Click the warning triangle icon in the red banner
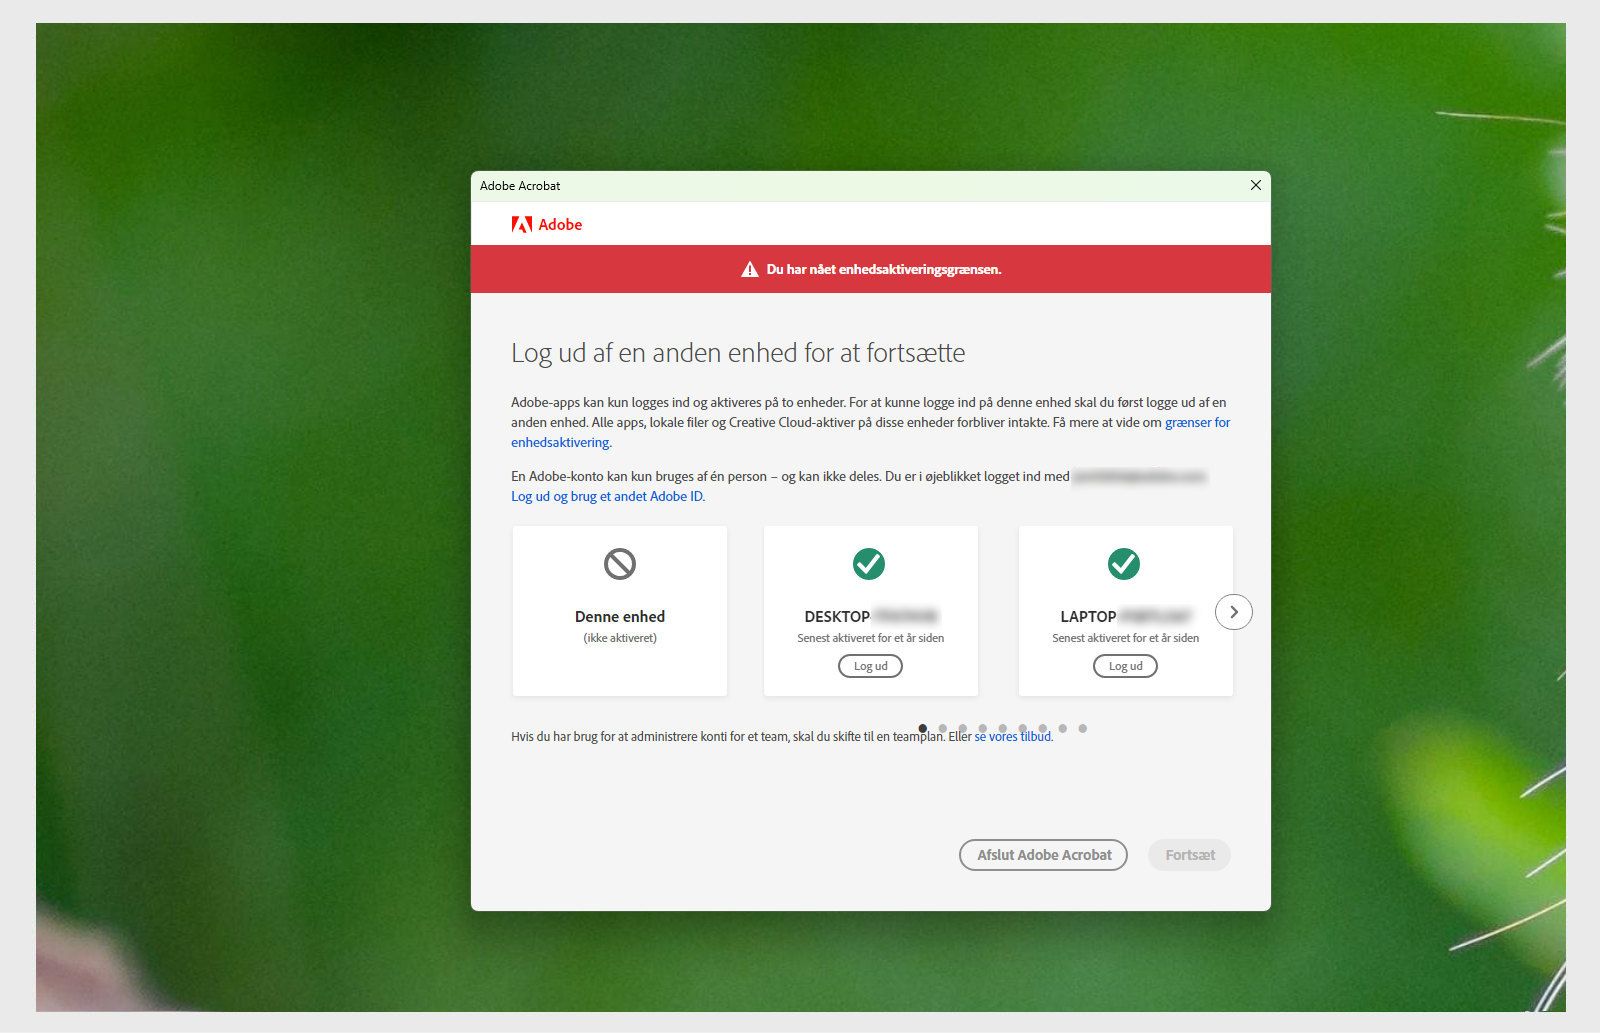The image size is (1600, 1033). (x=749, y=269)
